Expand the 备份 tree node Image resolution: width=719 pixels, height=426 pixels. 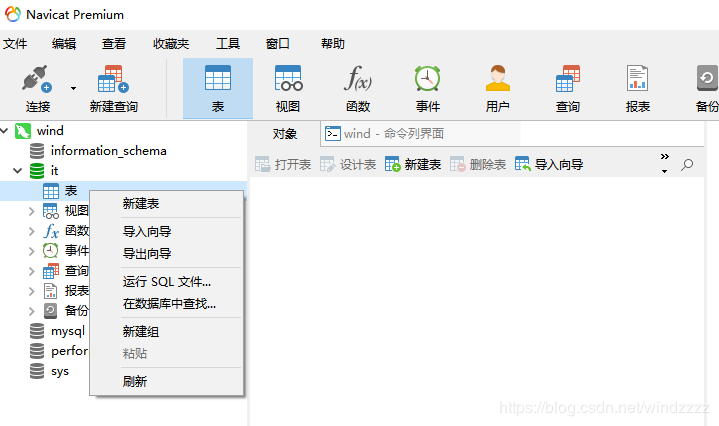[x=31, y=311]
